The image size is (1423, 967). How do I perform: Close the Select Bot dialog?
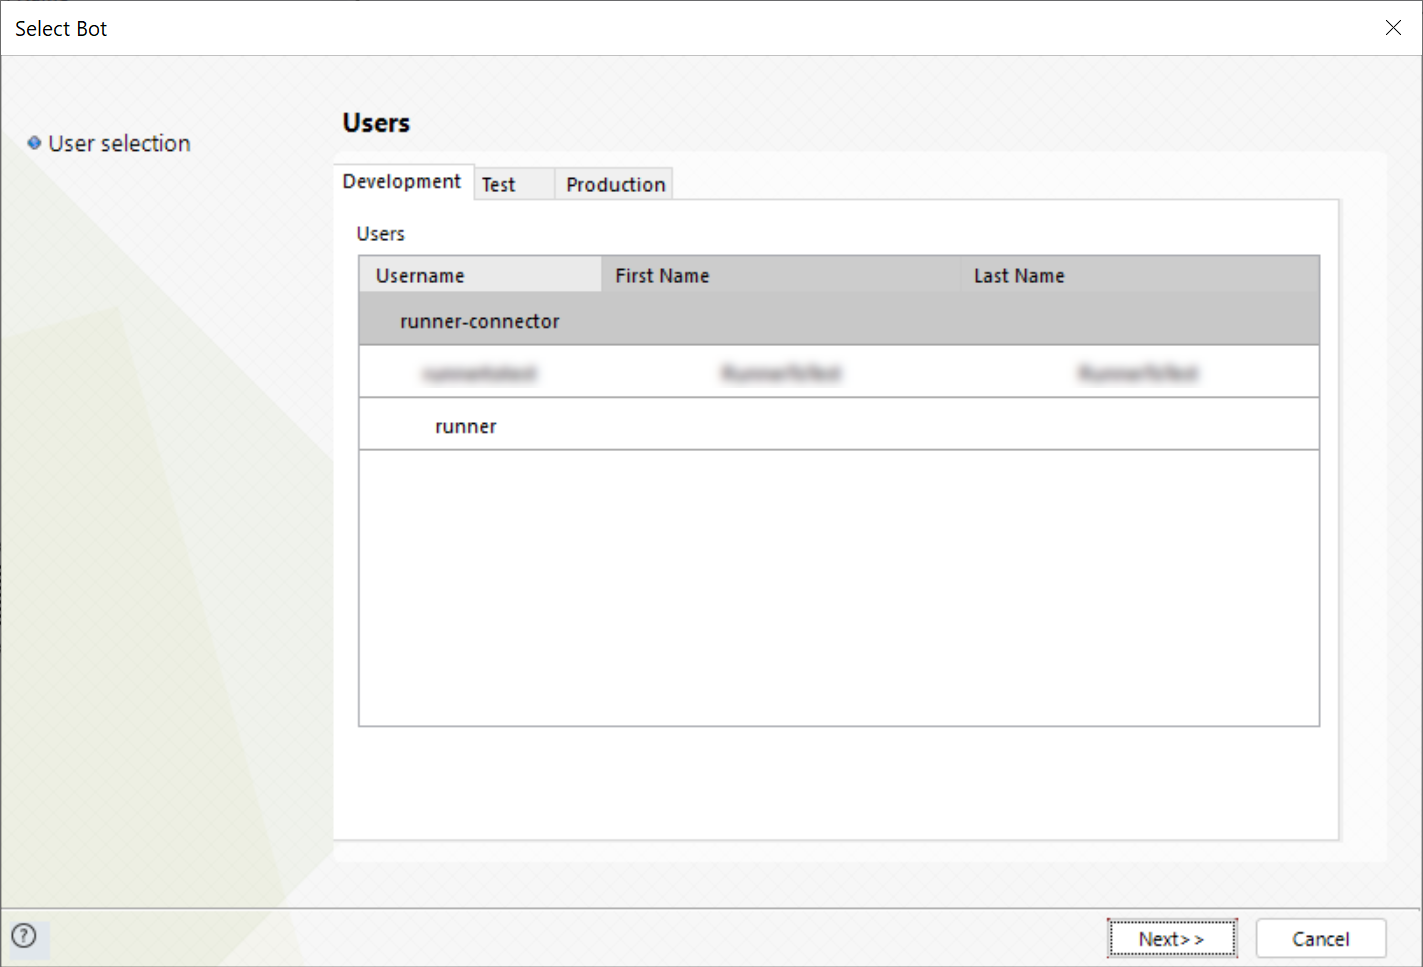(x=1393, y=28)
